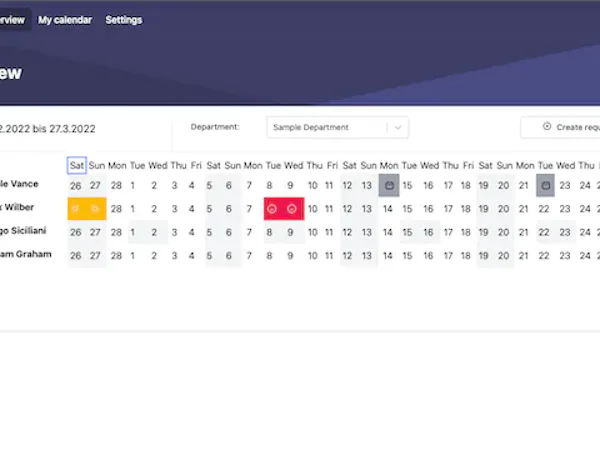Select the Vance employee name
Screen dimensions: 600x450
(19, 184)
